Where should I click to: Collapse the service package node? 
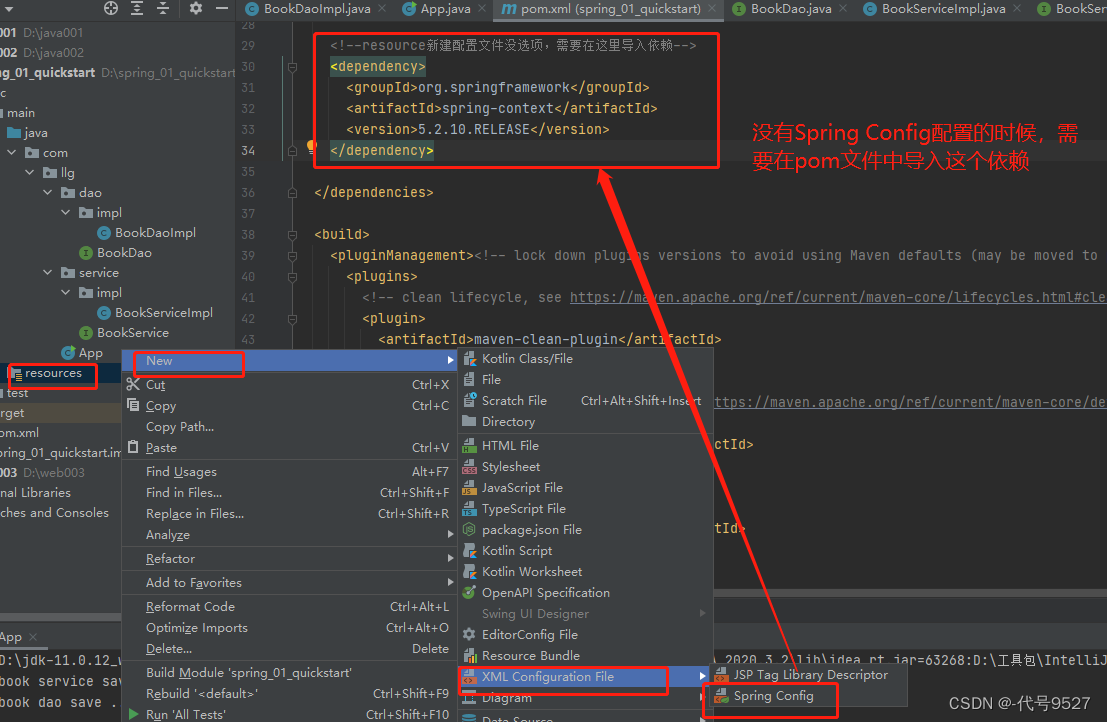(47, 272)
